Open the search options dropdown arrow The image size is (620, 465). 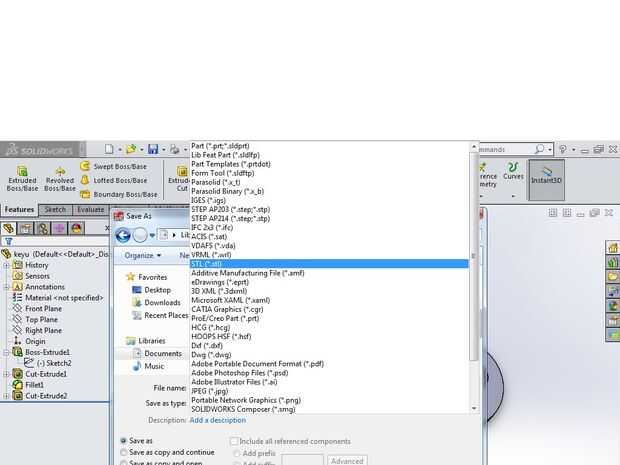click(550, 149)
